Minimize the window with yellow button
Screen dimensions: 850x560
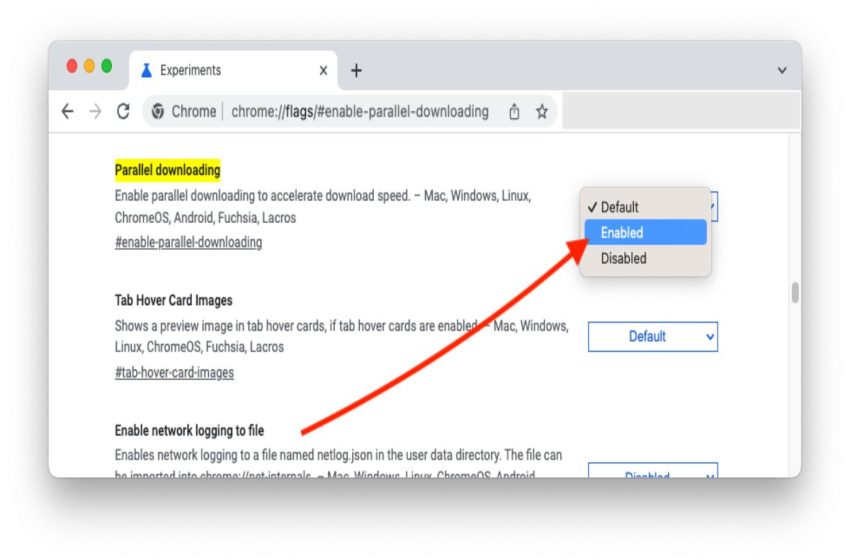click(x=89, y=66)
